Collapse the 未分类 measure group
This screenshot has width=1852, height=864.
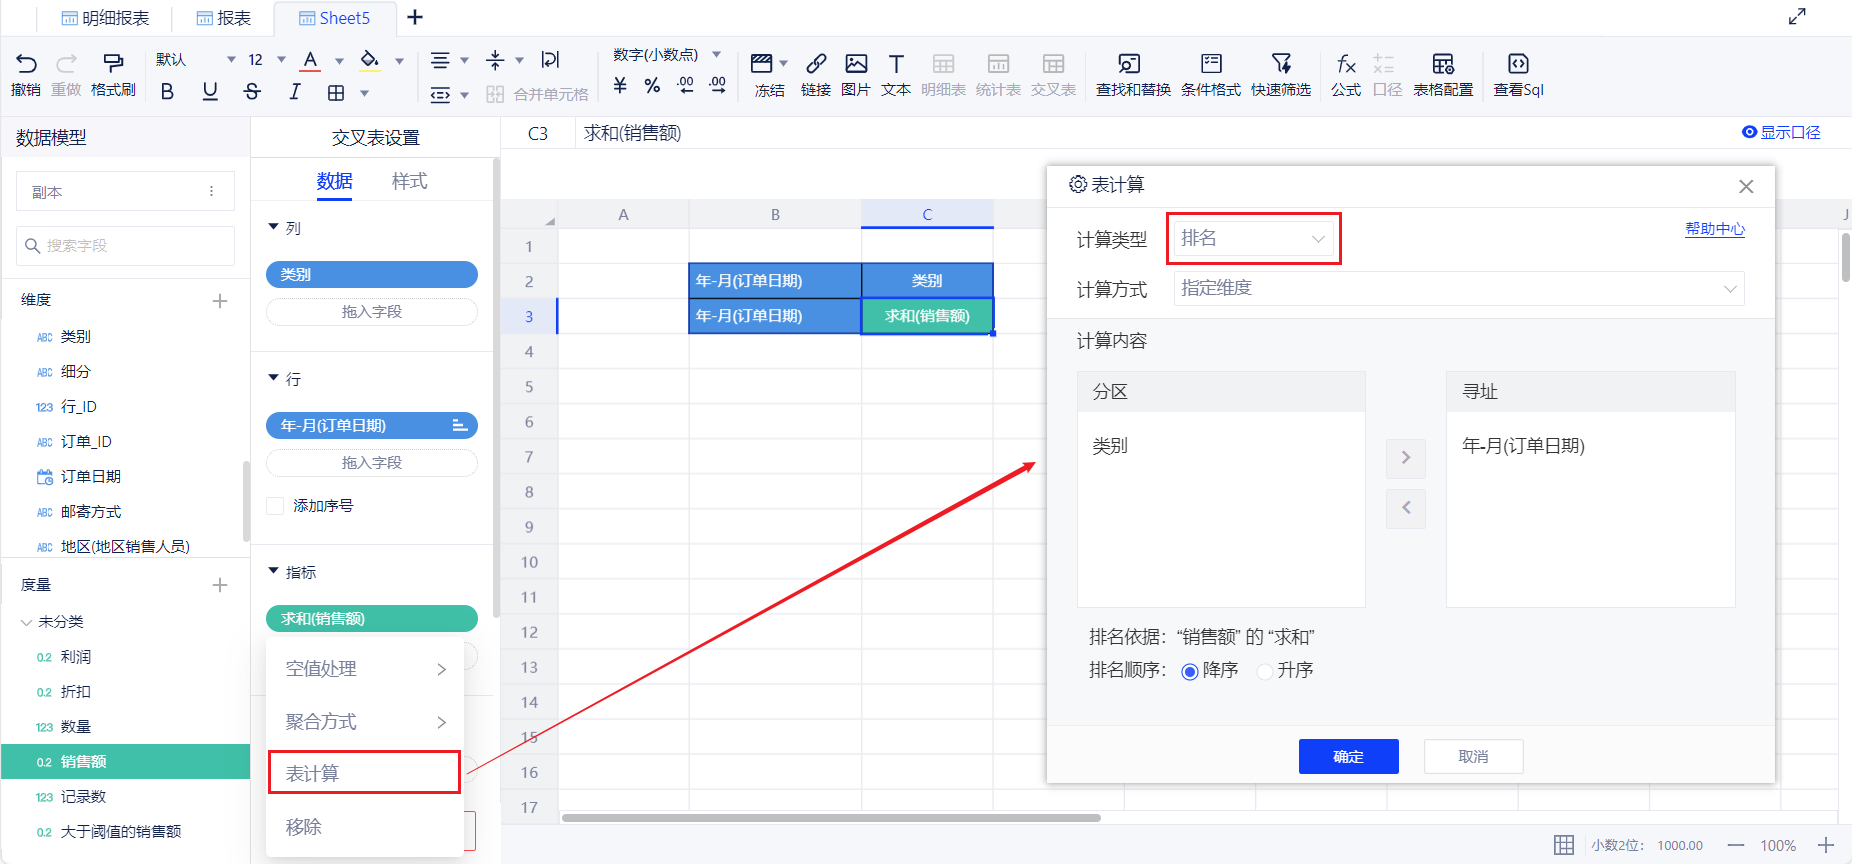coord(27,622)
